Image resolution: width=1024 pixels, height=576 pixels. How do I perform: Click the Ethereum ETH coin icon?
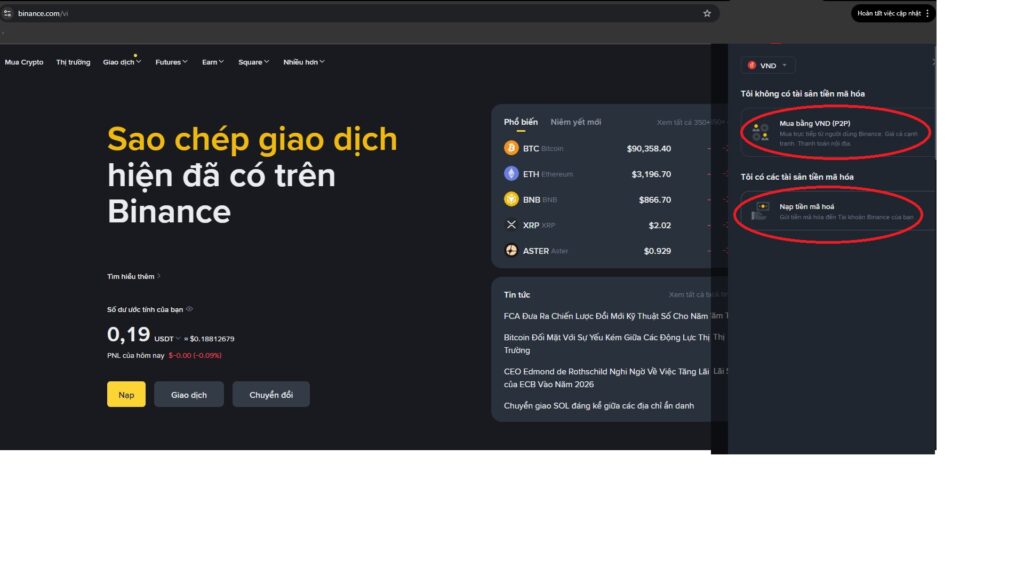tap(511, 174)
